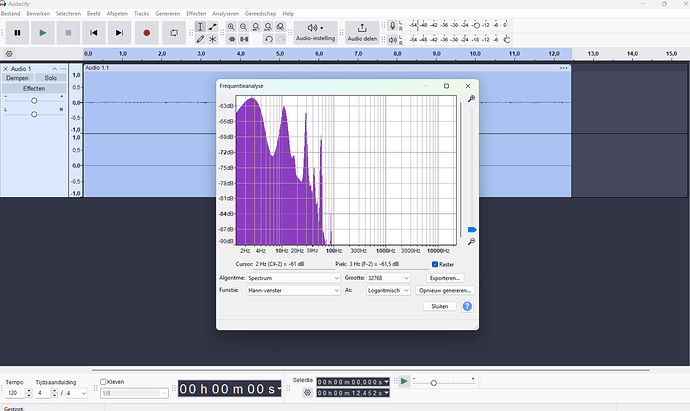The width and height of the screenshot is (690, 411).
Task: Click zoom-in magnifier beside spectrum plot
Action: [x=471, y=99]
